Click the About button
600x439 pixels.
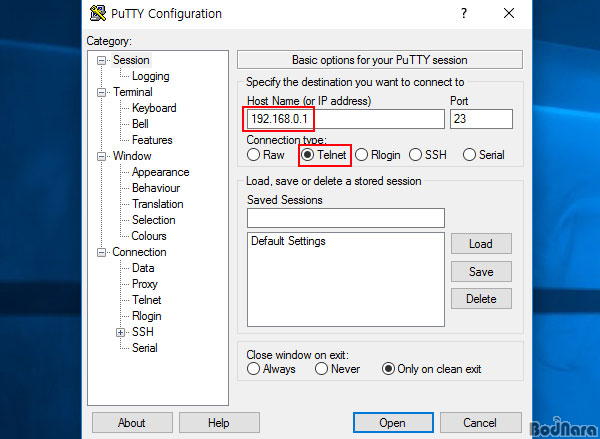click(x=132, y=423)
